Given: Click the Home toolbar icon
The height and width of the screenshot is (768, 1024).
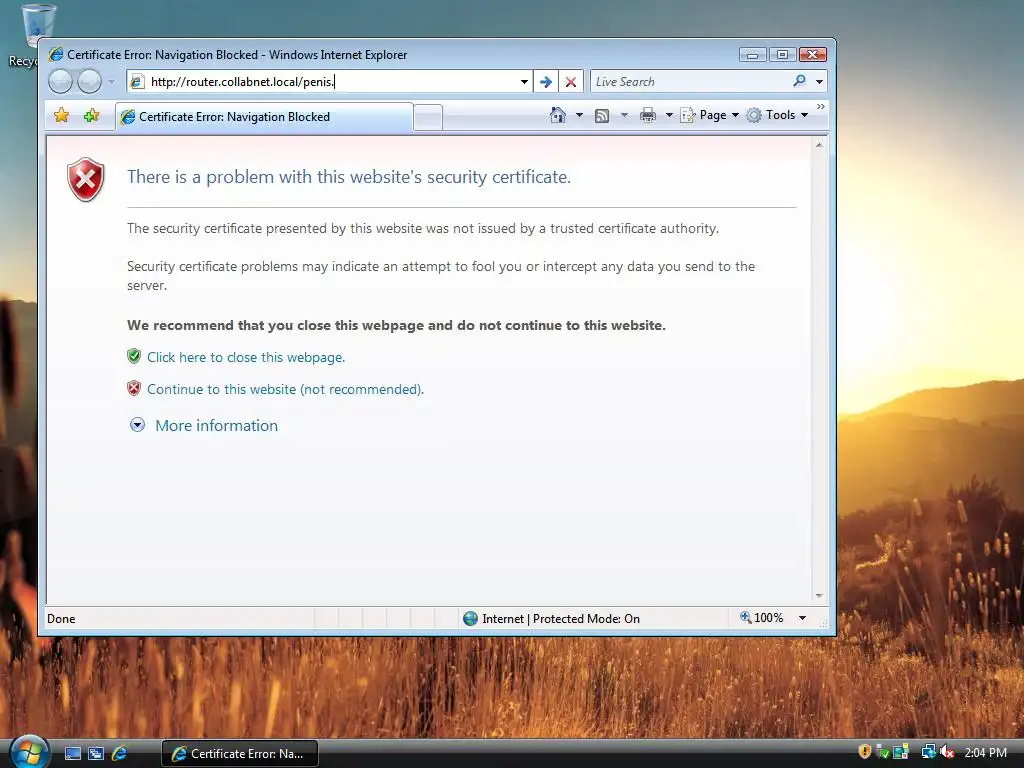Looking at the screenshot, I should click(x=558, y=115).
